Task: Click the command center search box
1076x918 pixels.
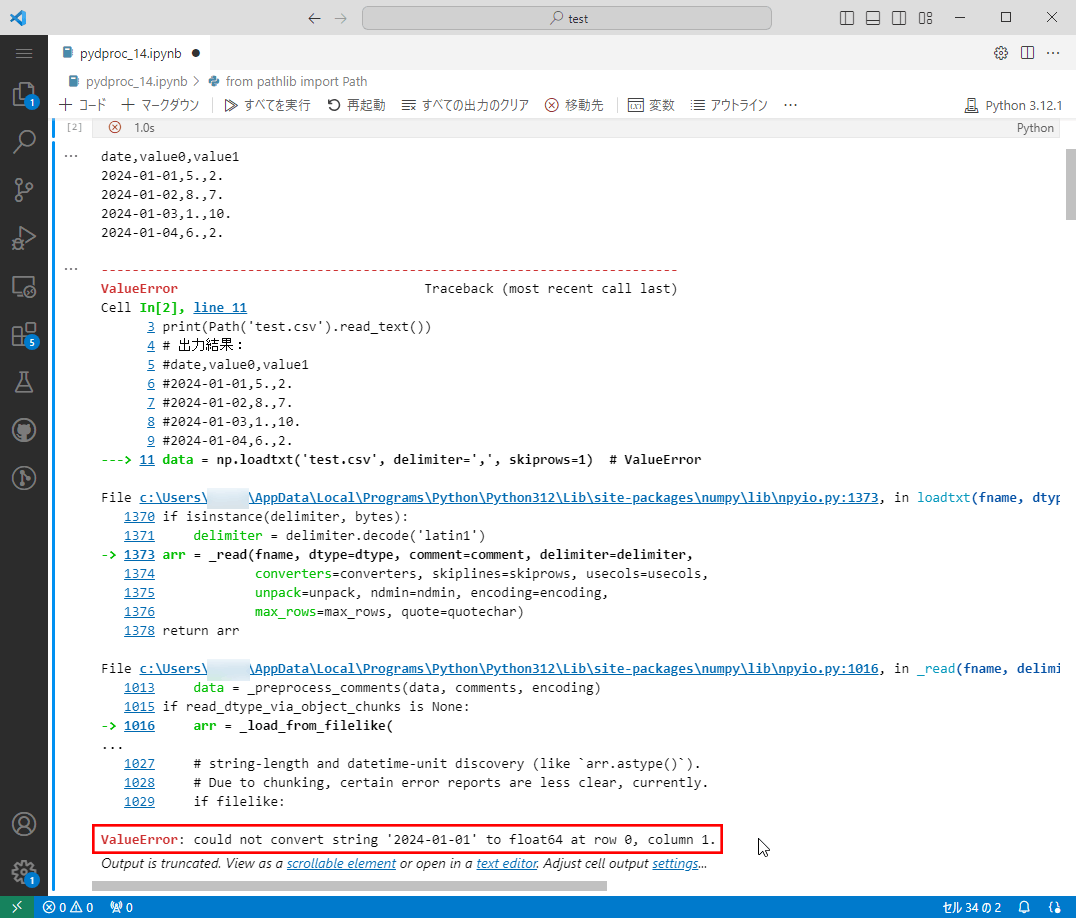Action: tap(566, 18)
